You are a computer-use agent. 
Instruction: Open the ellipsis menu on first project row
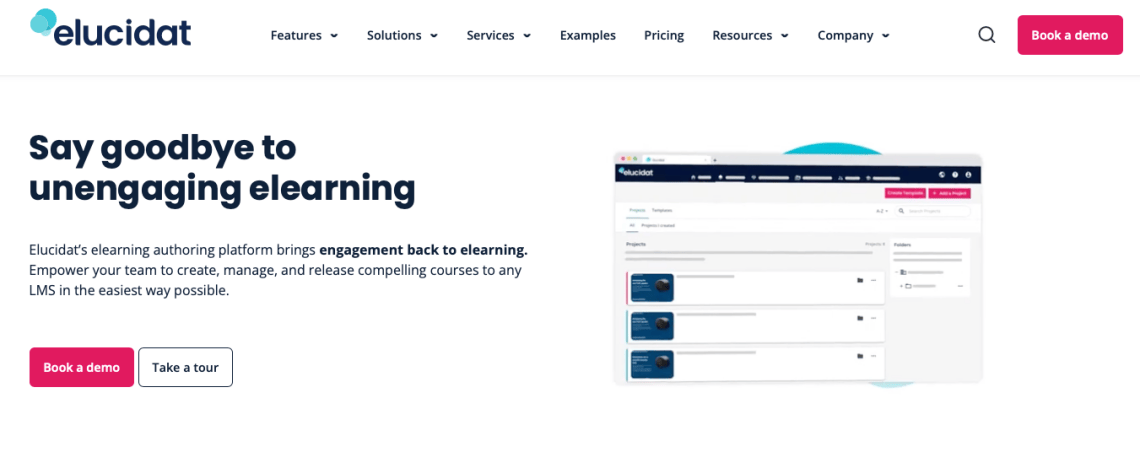pos(873,281)
